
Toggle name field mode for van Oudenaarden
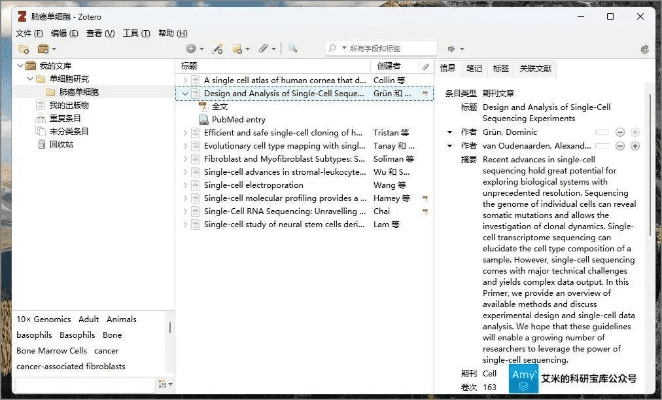click(601, 146)
